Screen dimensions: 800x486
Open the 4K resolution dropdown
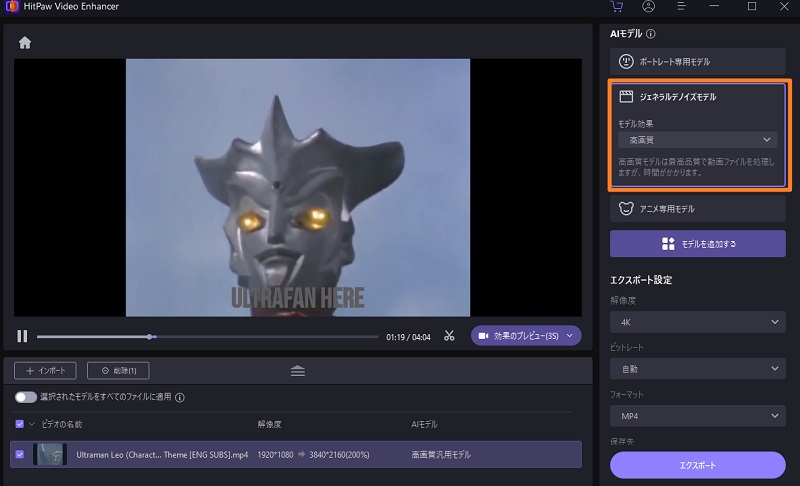tap(697, 321)
